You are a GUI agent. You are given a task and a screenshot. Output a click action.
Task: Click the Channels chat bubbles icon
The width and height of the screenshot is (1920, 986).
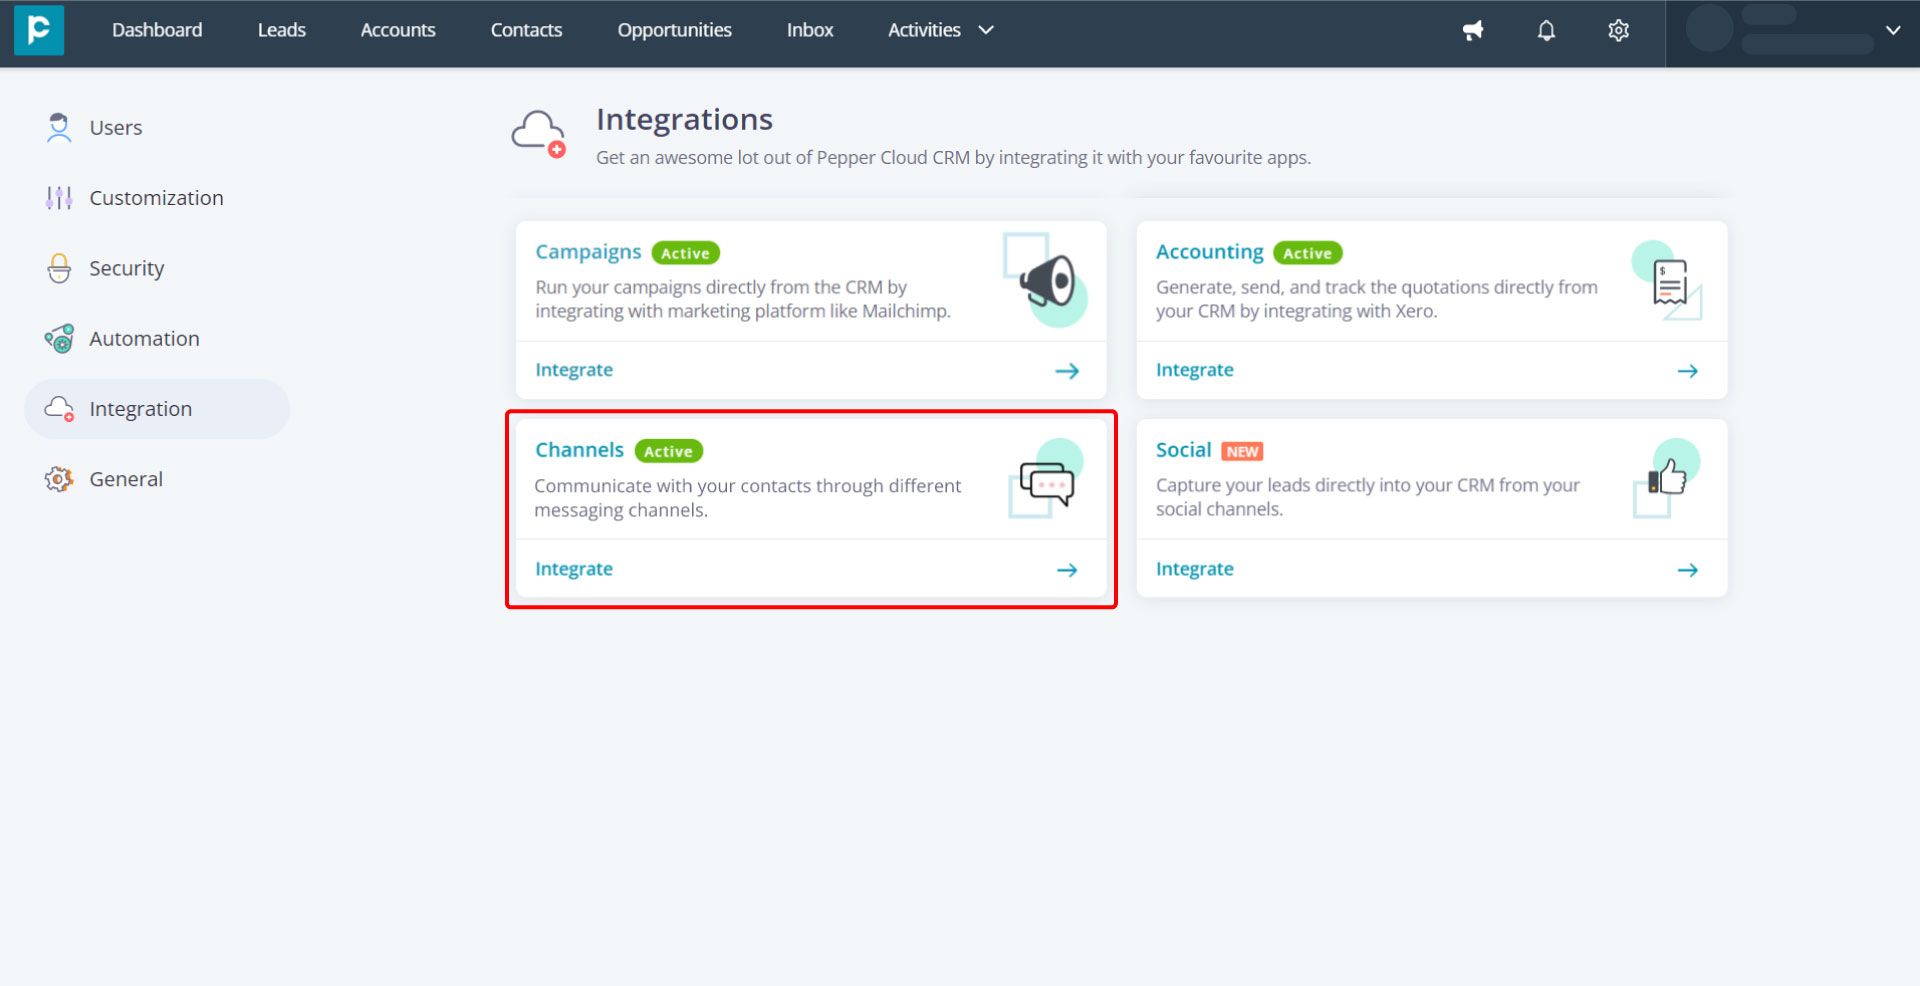point(1046,480)
